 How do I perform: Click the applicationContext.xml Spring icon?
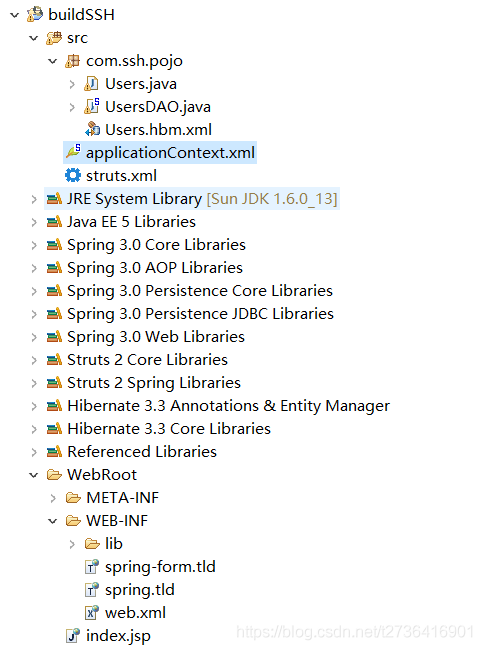[73, 152]
